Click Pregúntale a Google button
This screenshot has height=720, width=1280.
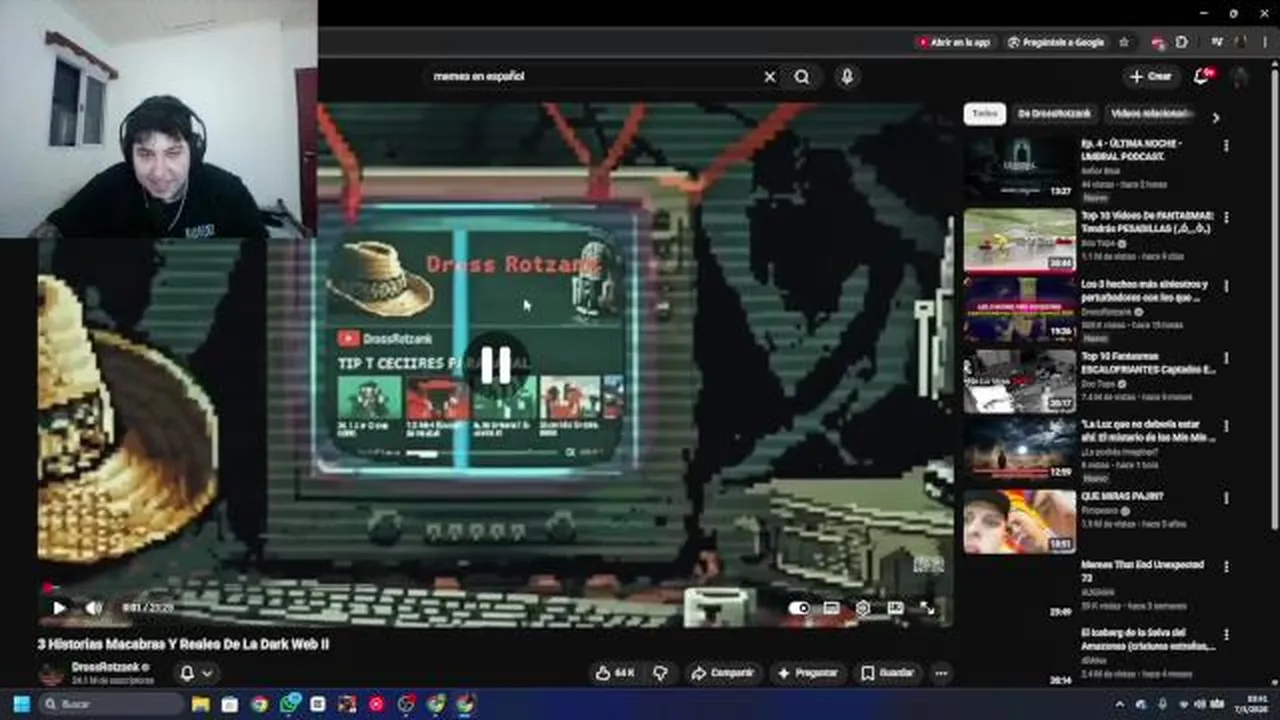tap(1055, 42)
